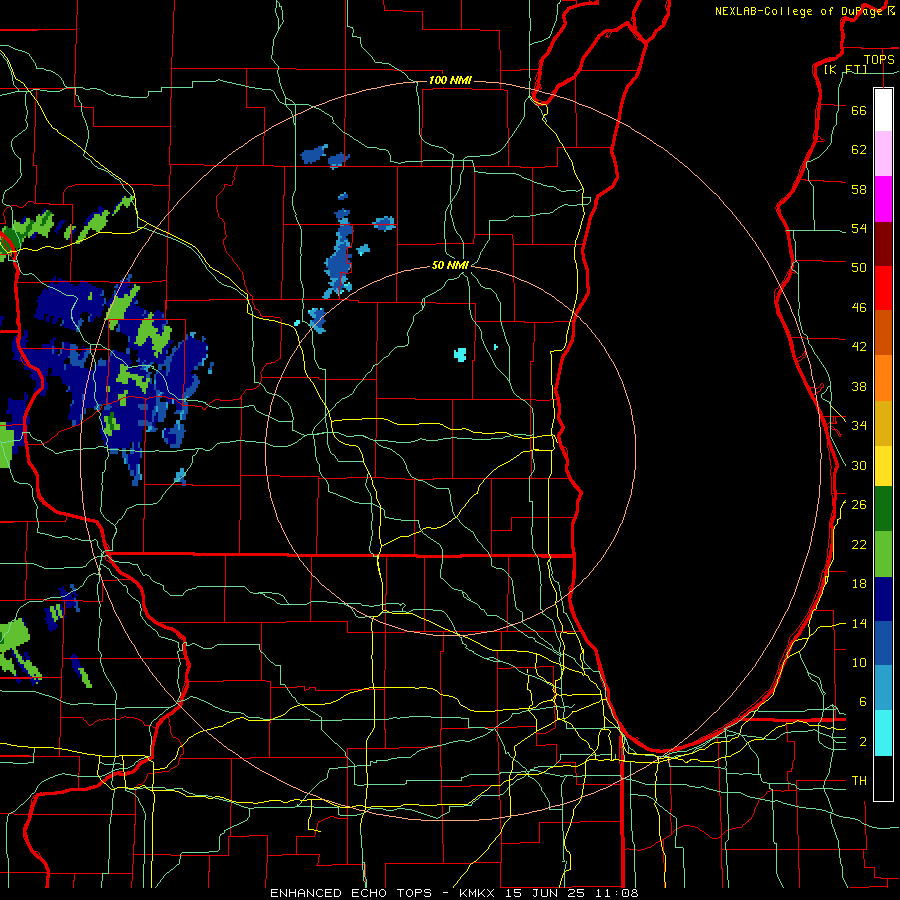Click the '42' legend value
Screen dimensions: 900x900
[859, 346]
